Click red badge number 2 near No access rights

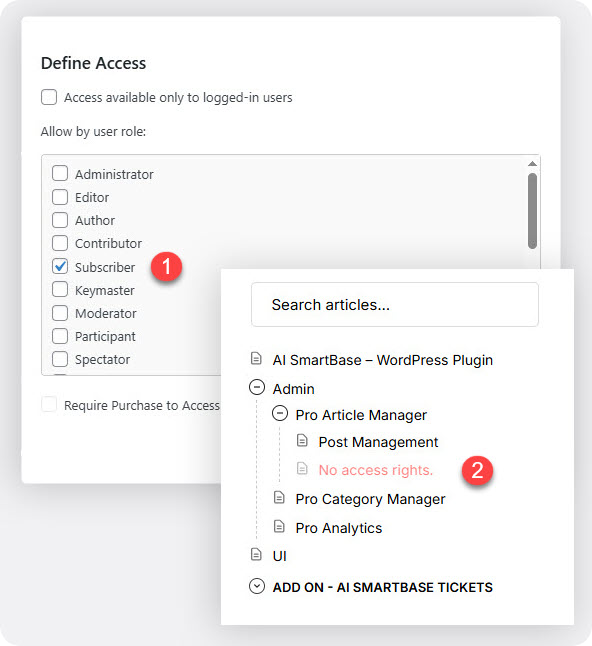[x=477, y=470]
